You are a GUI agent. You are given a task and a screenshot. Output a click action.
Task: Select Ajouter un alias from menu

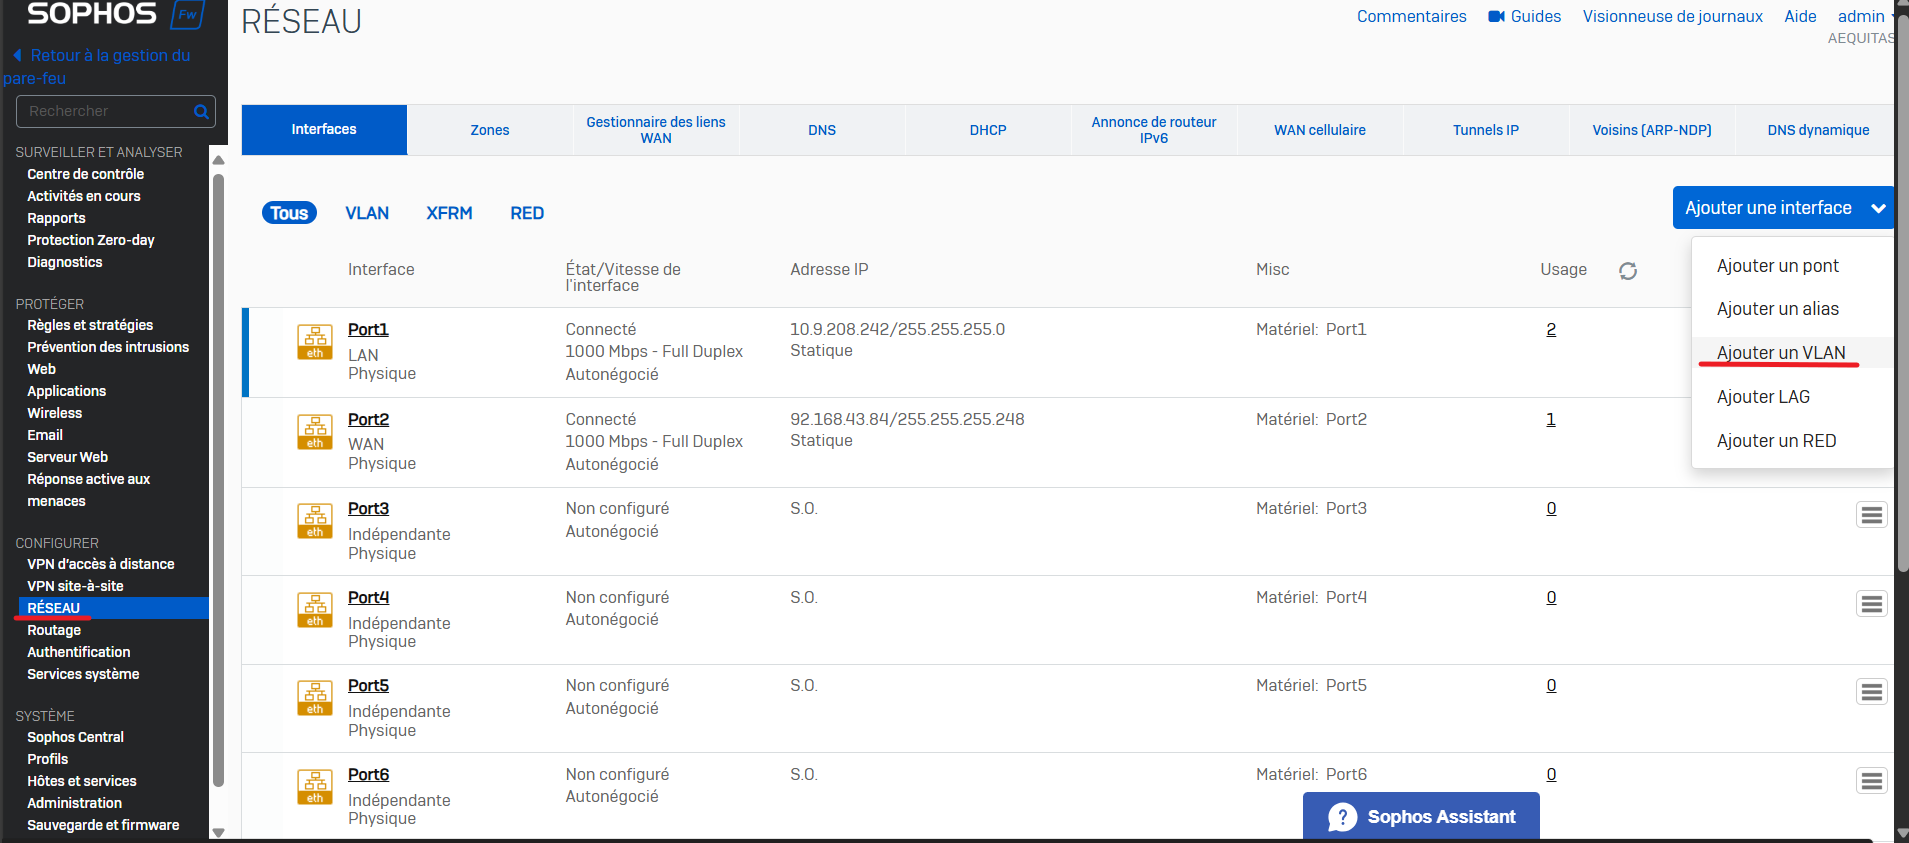click(1778, 309)
